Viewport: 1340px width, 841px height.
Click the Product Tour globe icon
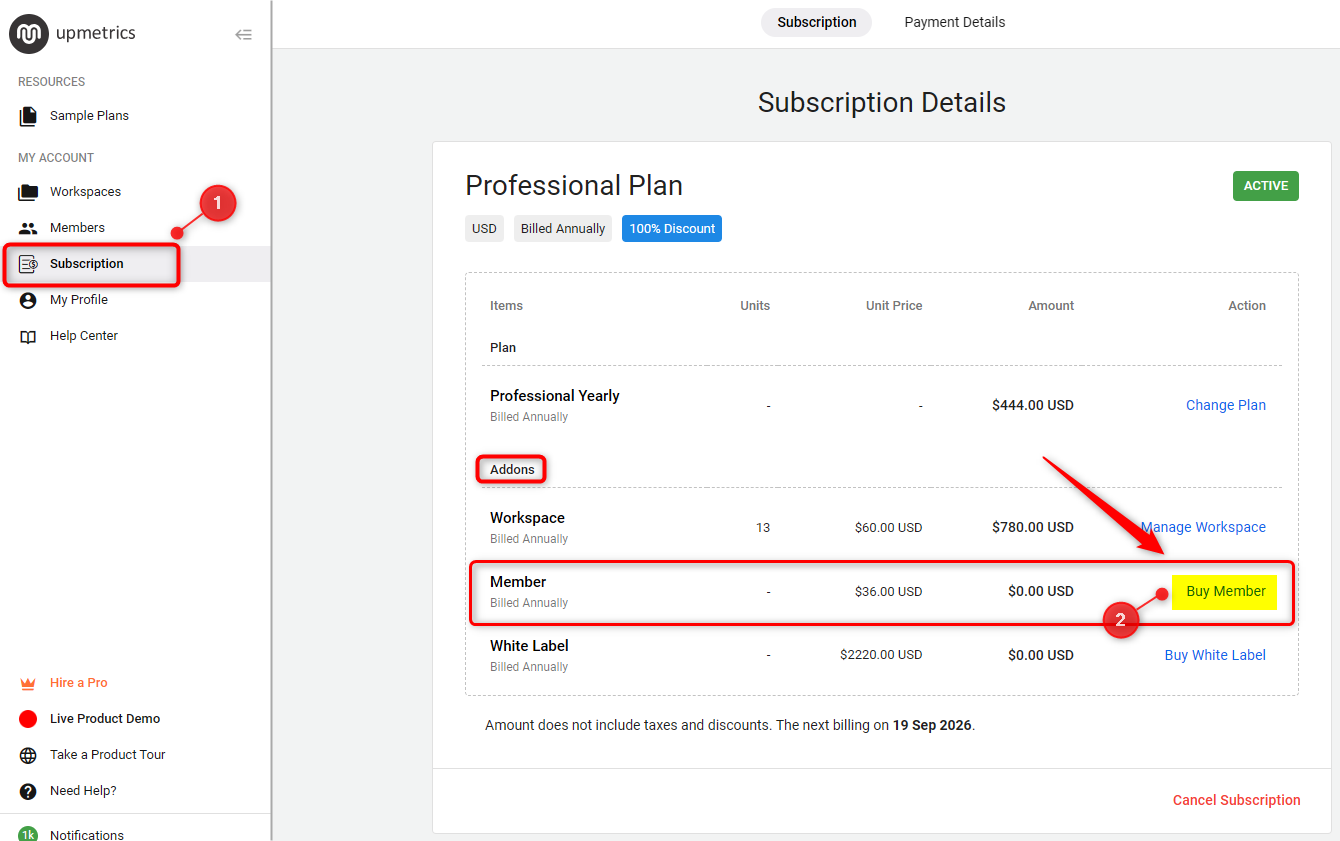28,755
